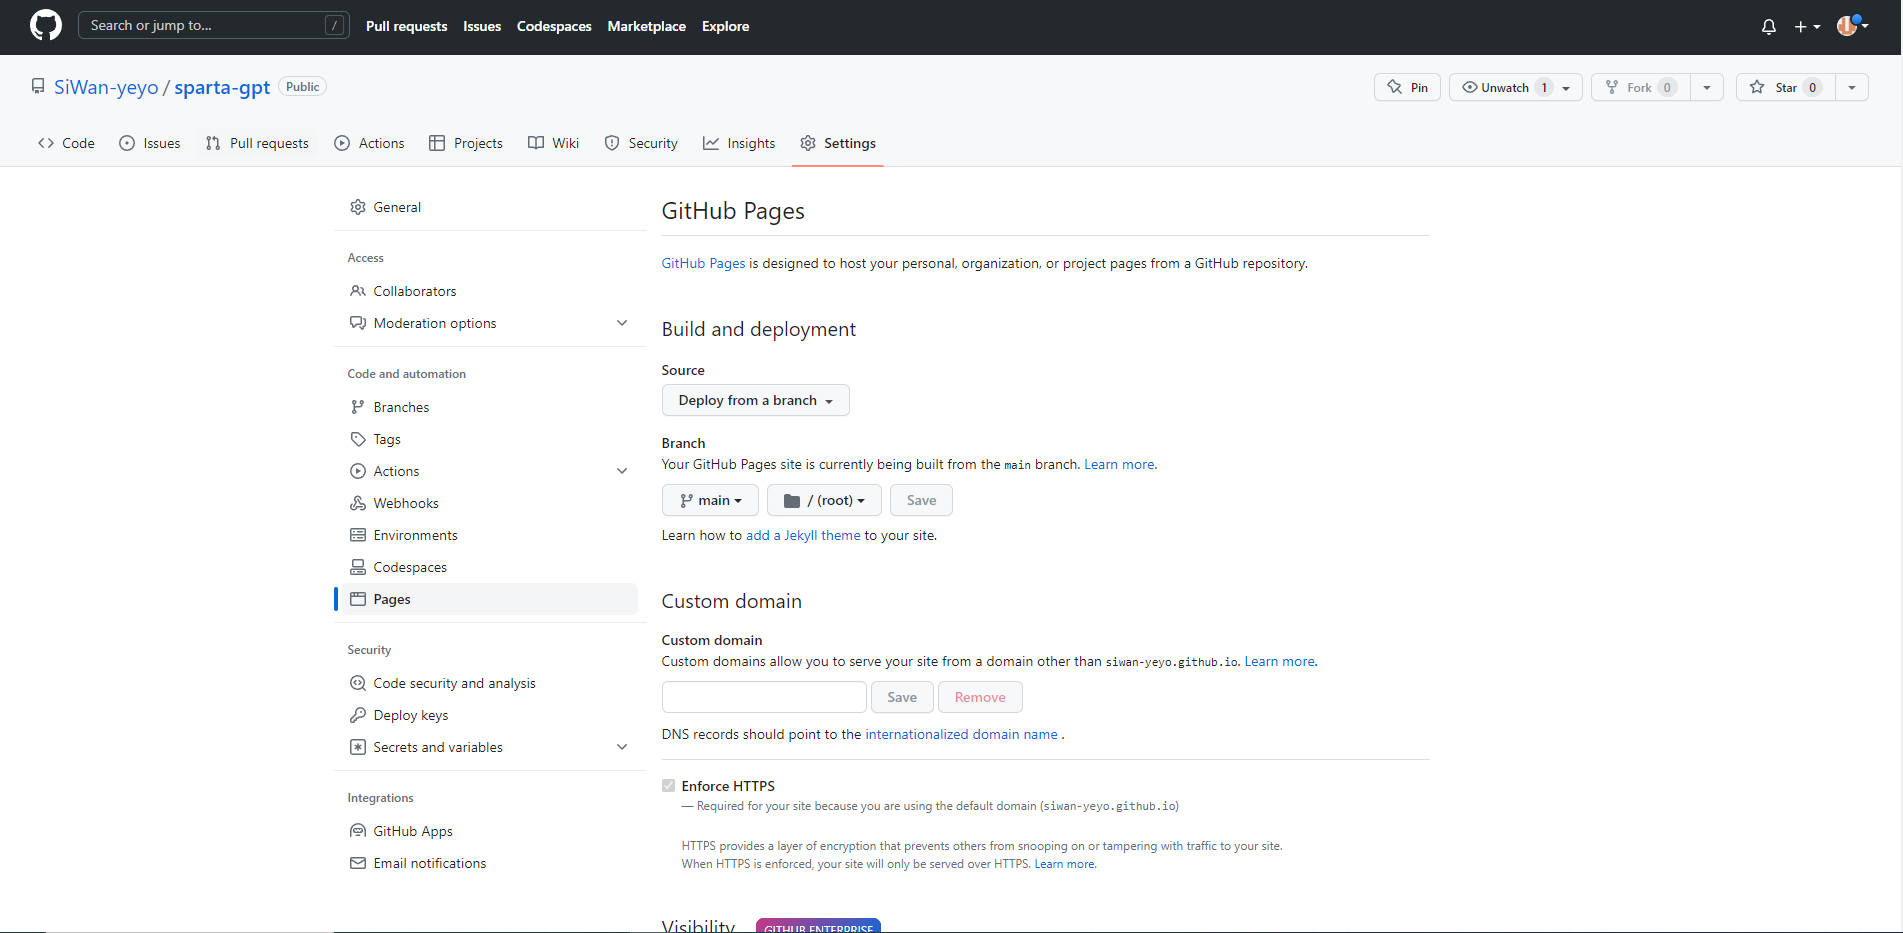Open the Wiki tab

point(553,143)
